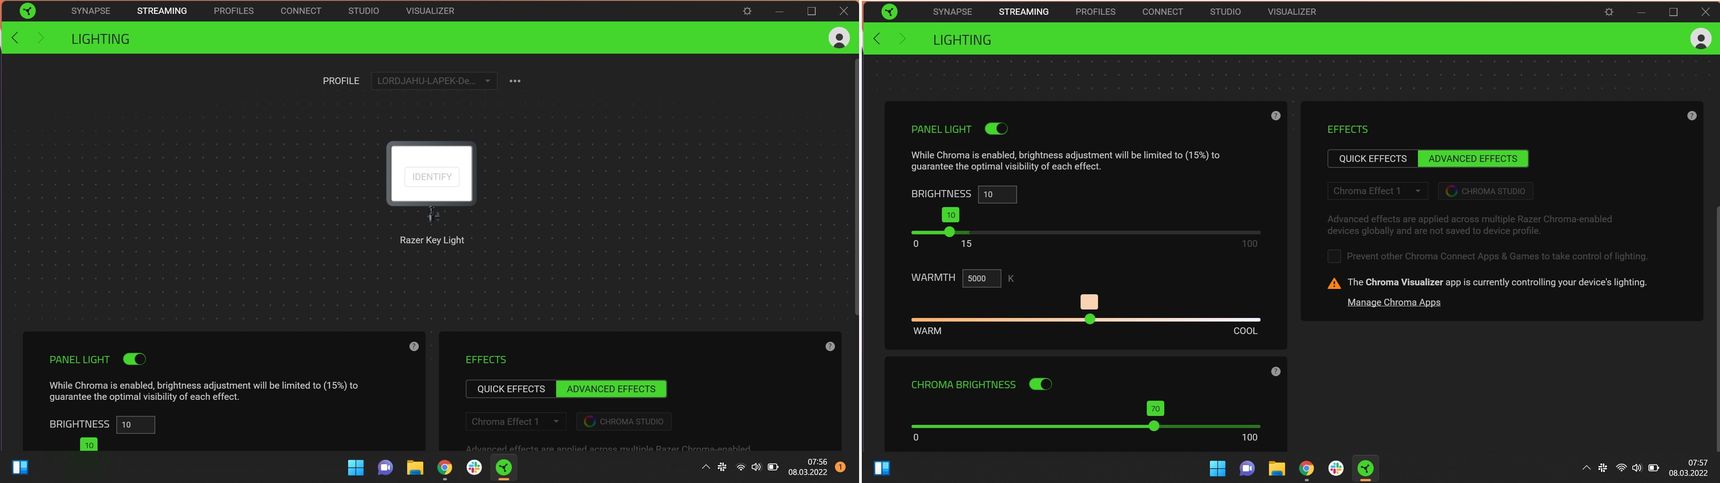
Task: Click Chroma Brightness slider handle at 70
Action: click(x=1154, y=426)
